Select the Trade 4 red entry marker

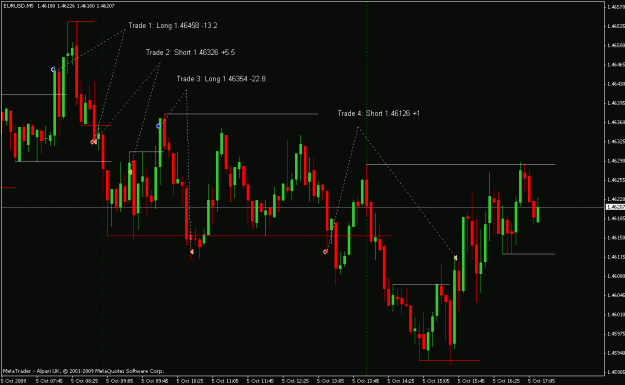(325, 251)
